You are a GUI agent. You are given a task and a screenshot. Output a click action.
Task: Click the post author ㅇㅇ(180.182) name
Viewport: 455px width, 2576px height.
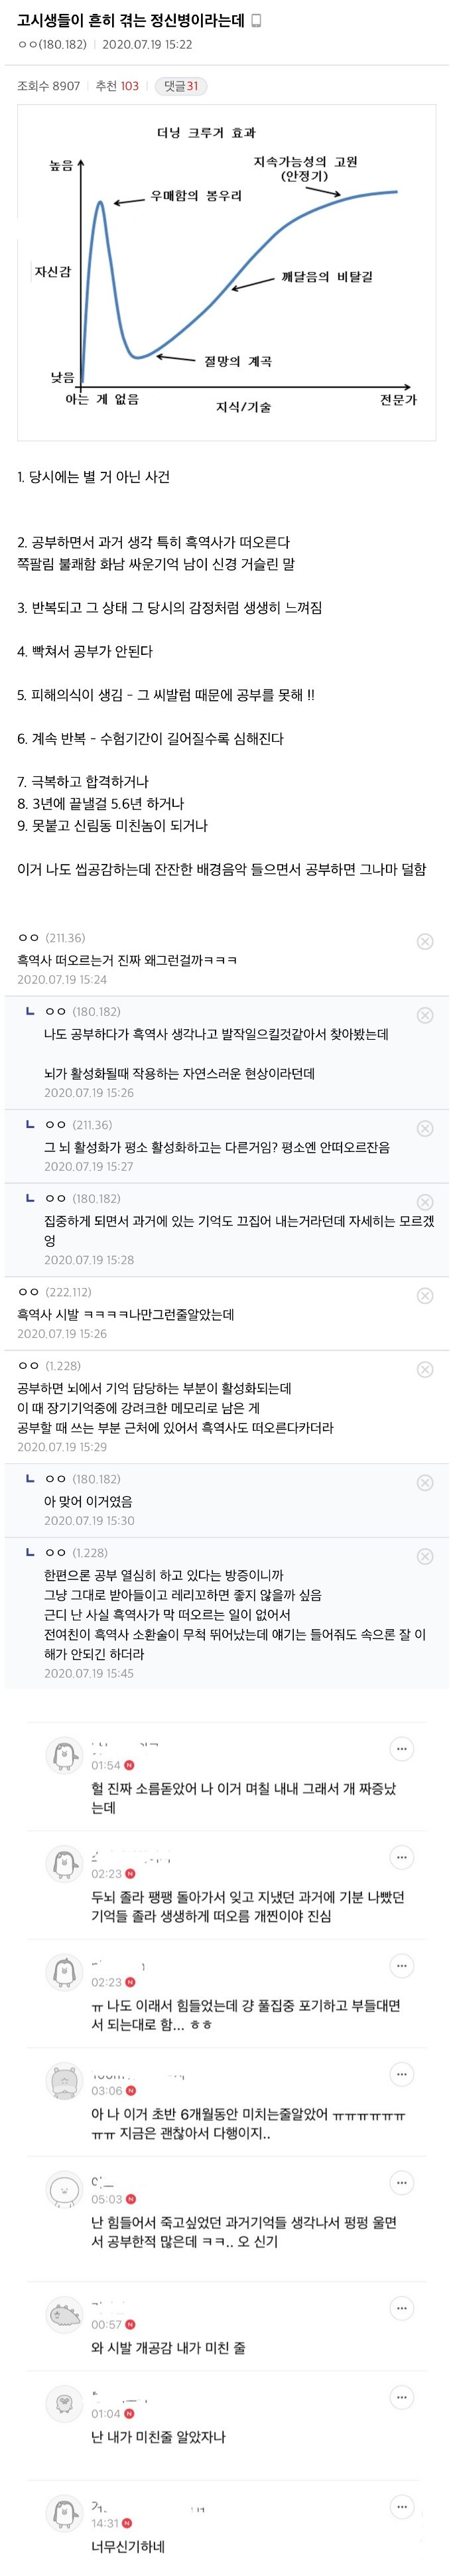point(52,45)
